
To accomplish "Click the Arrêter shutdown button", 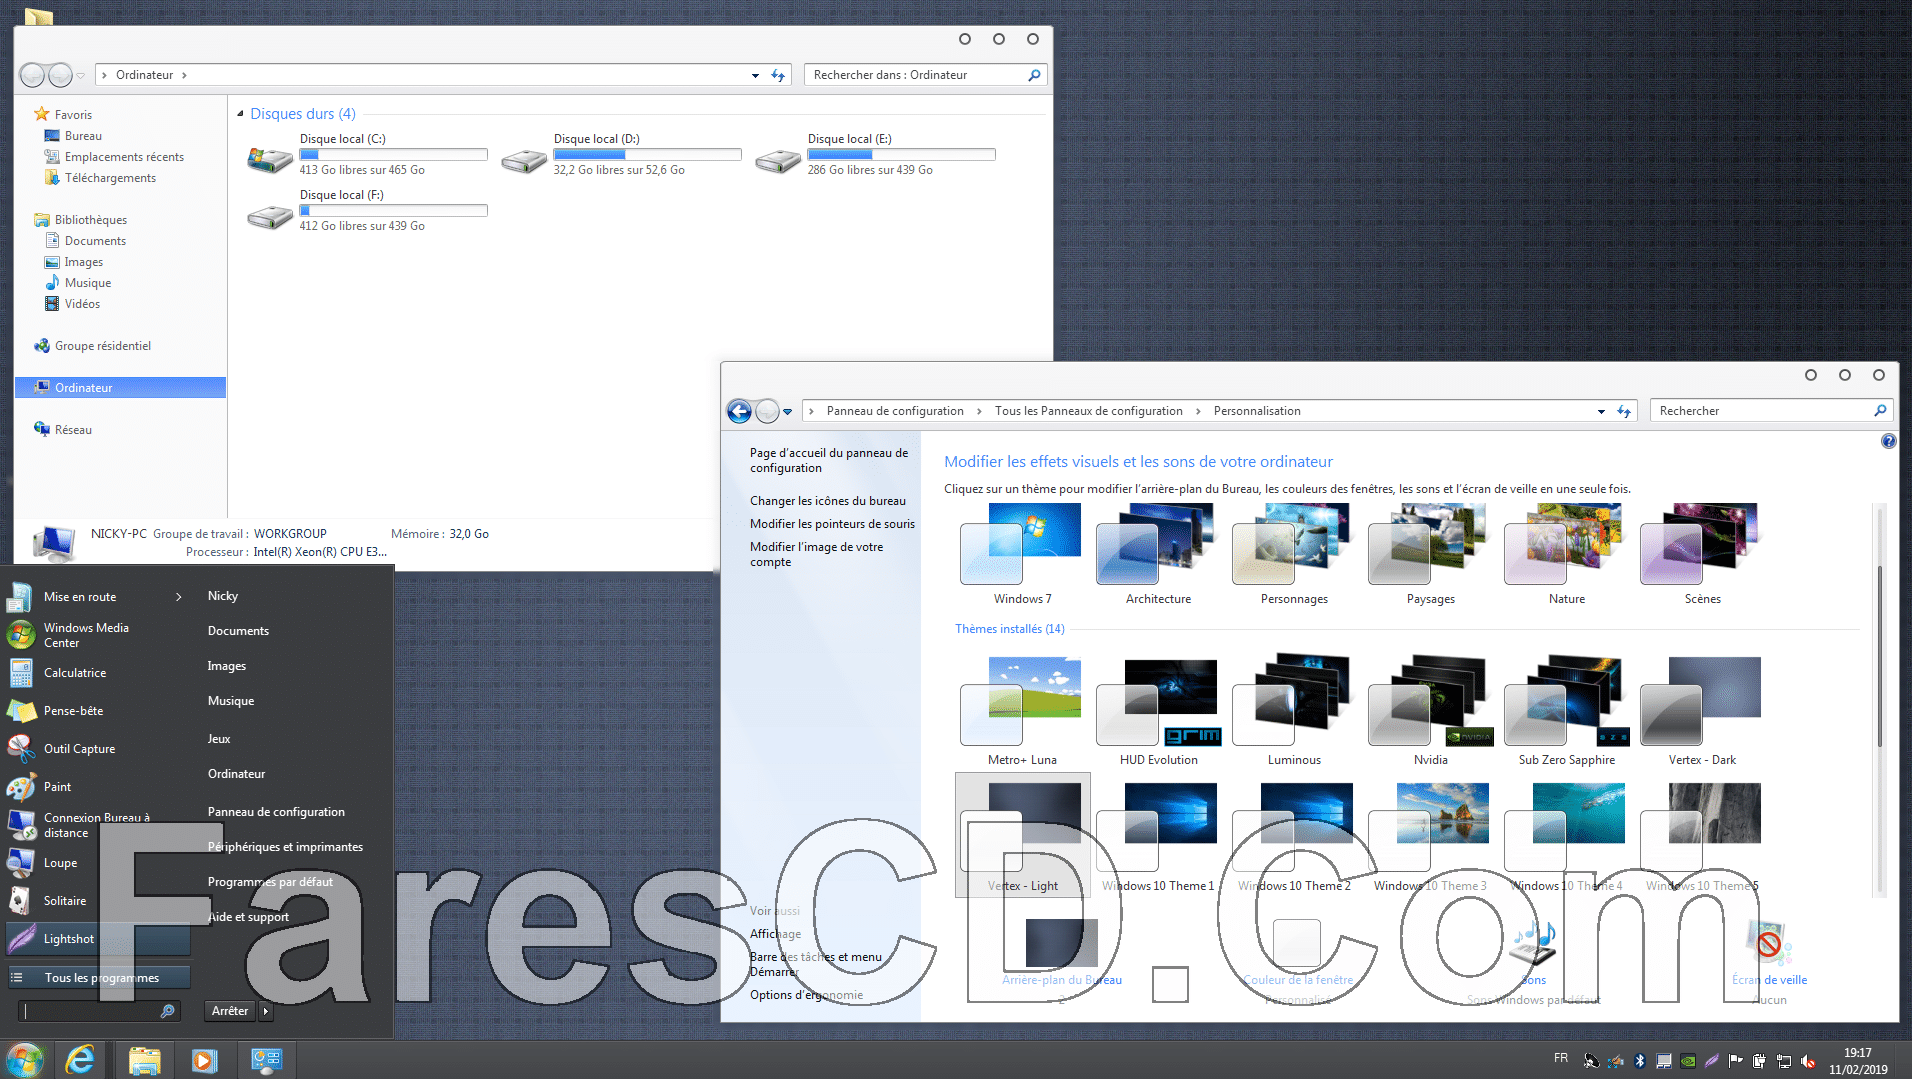I will 230,1011.
